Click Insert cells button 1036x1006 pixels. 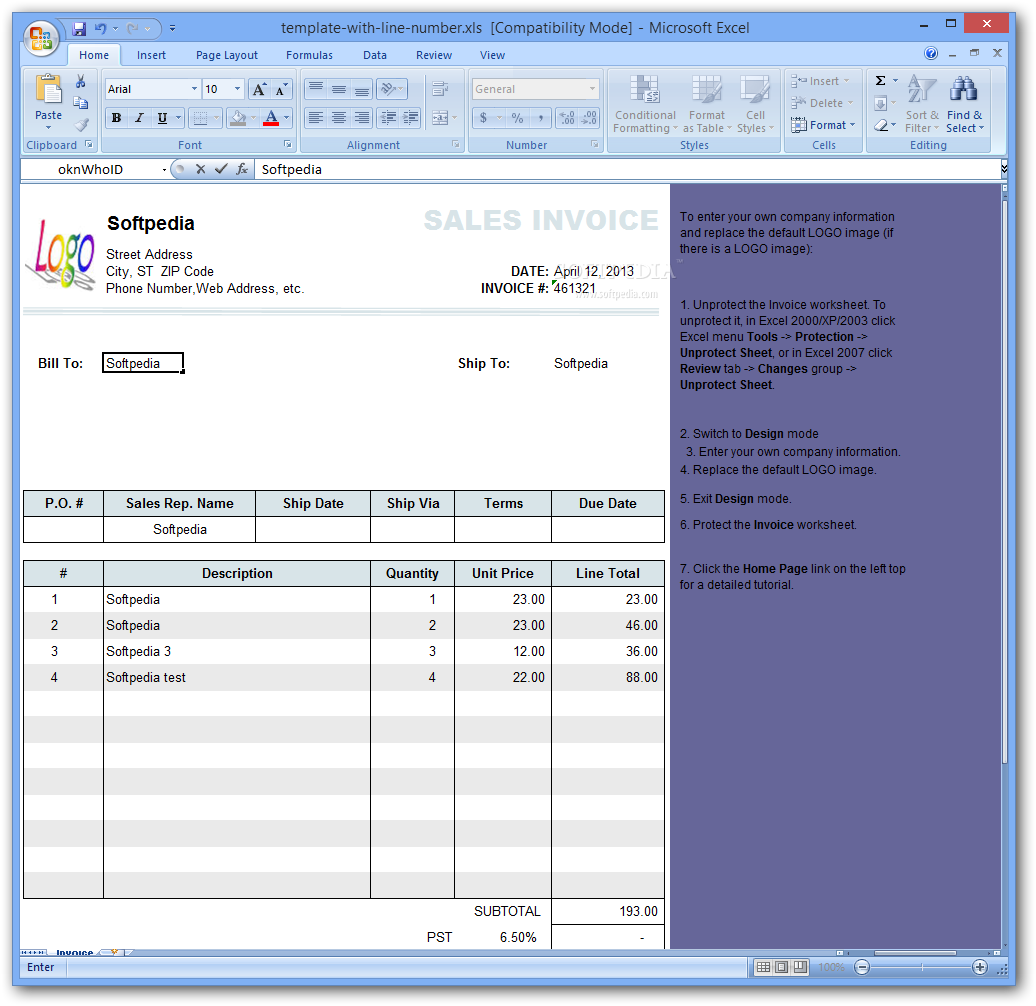(819, 81)
